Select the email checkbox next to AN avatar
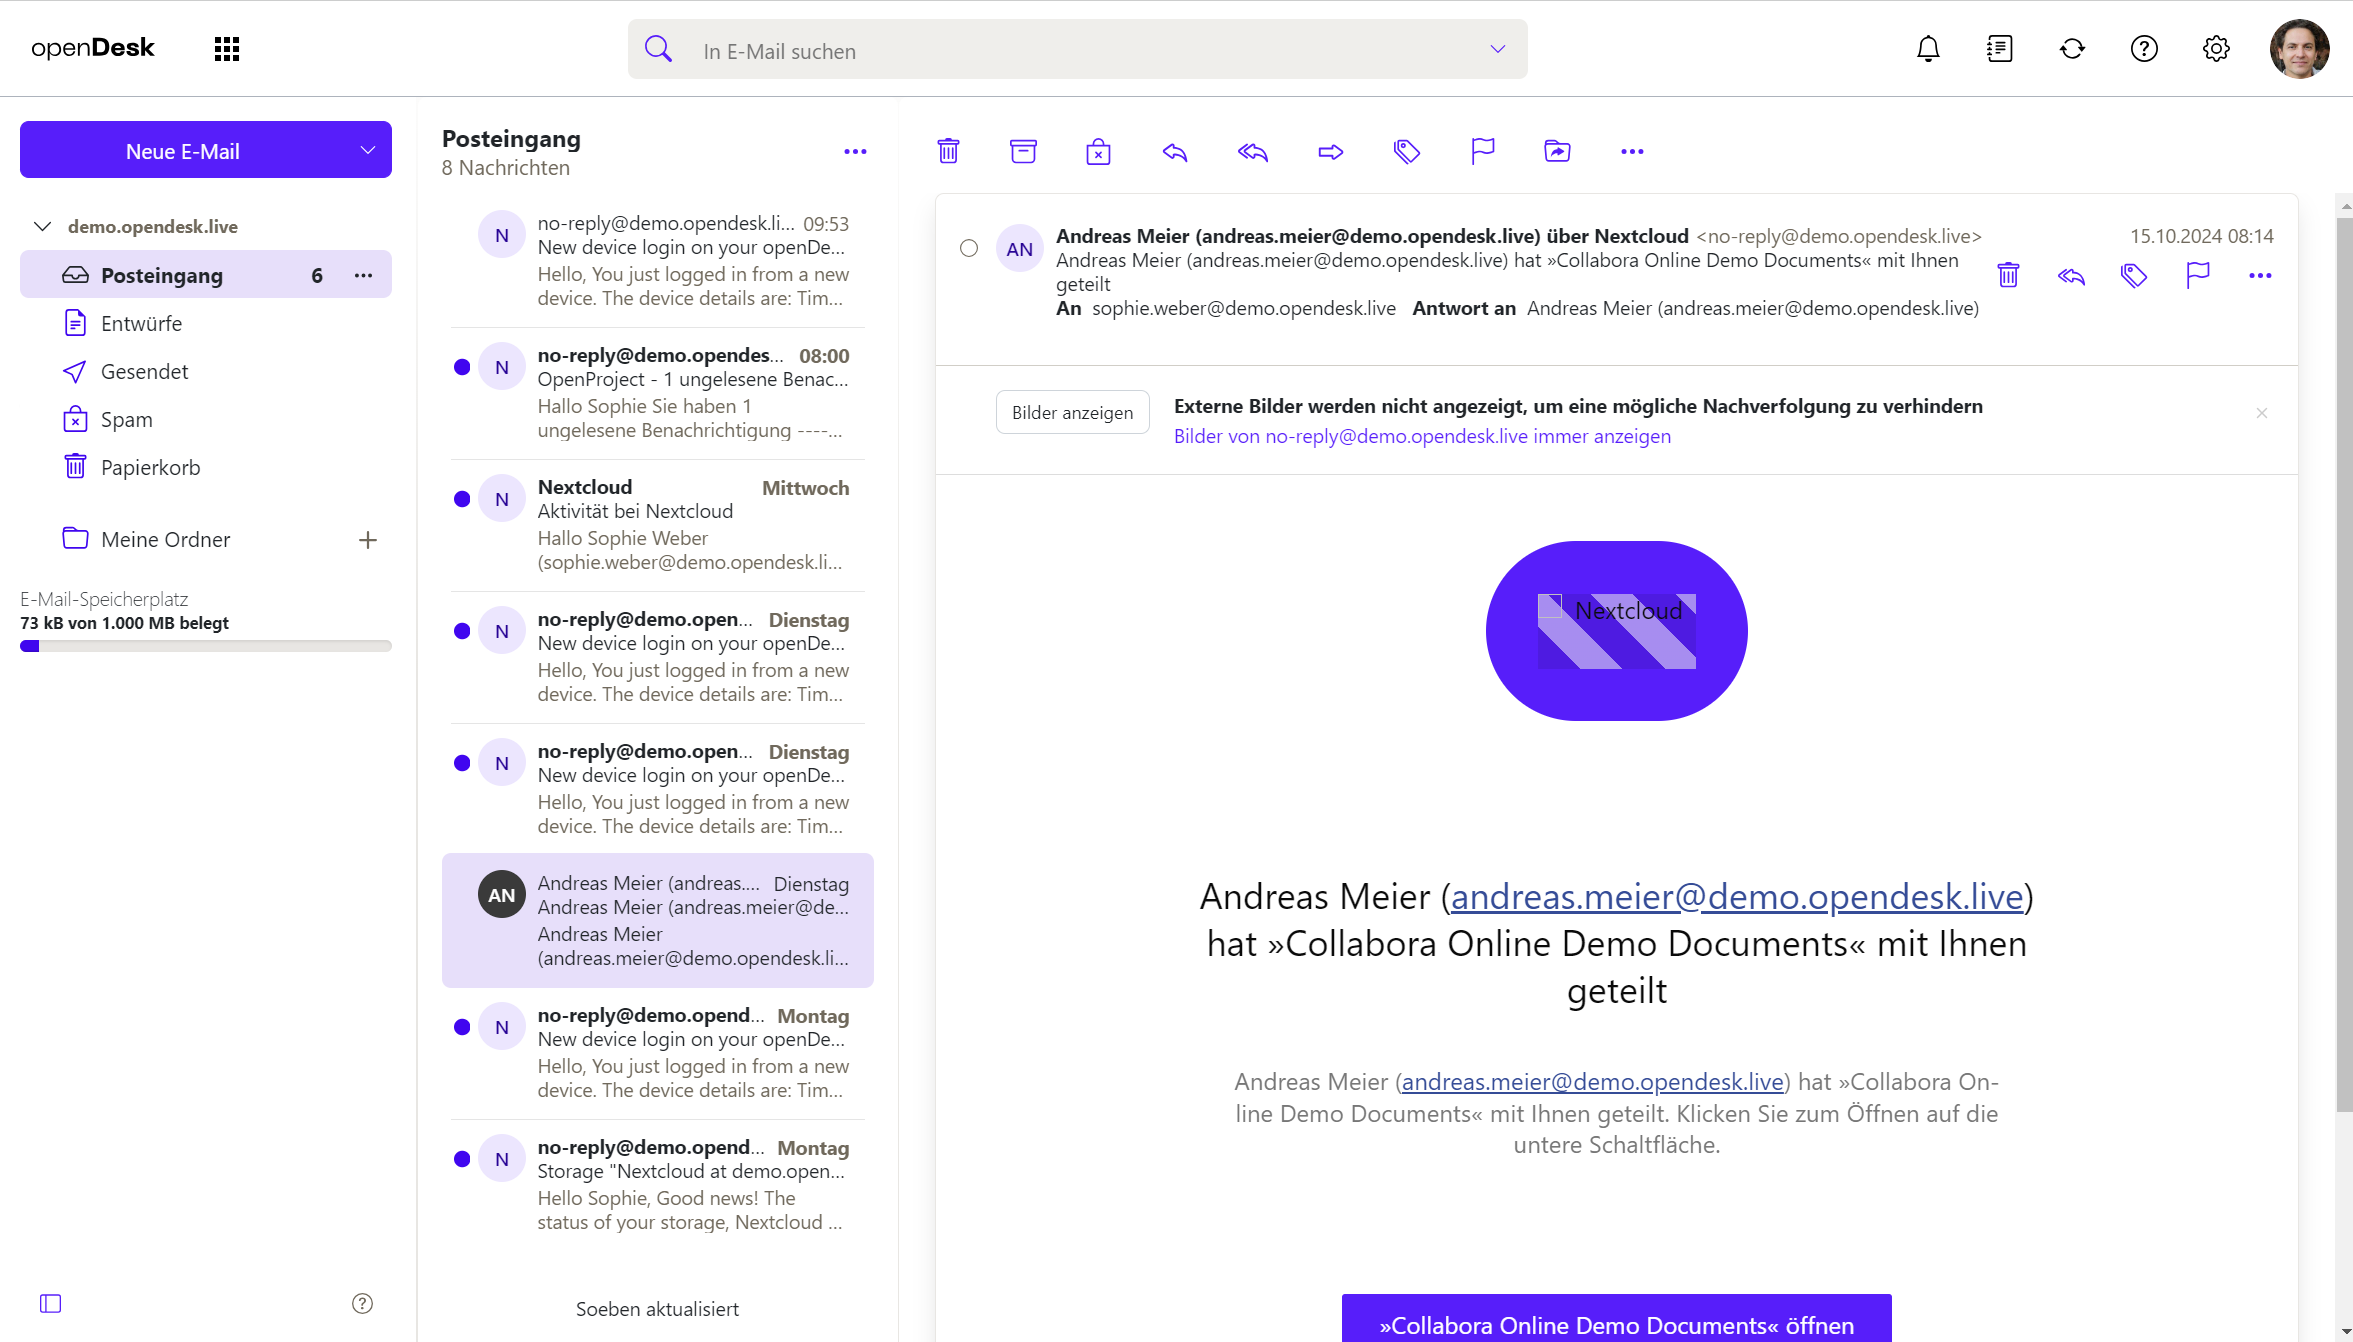The width and height of the screenshot is (2353, 1342). point(969,248)
